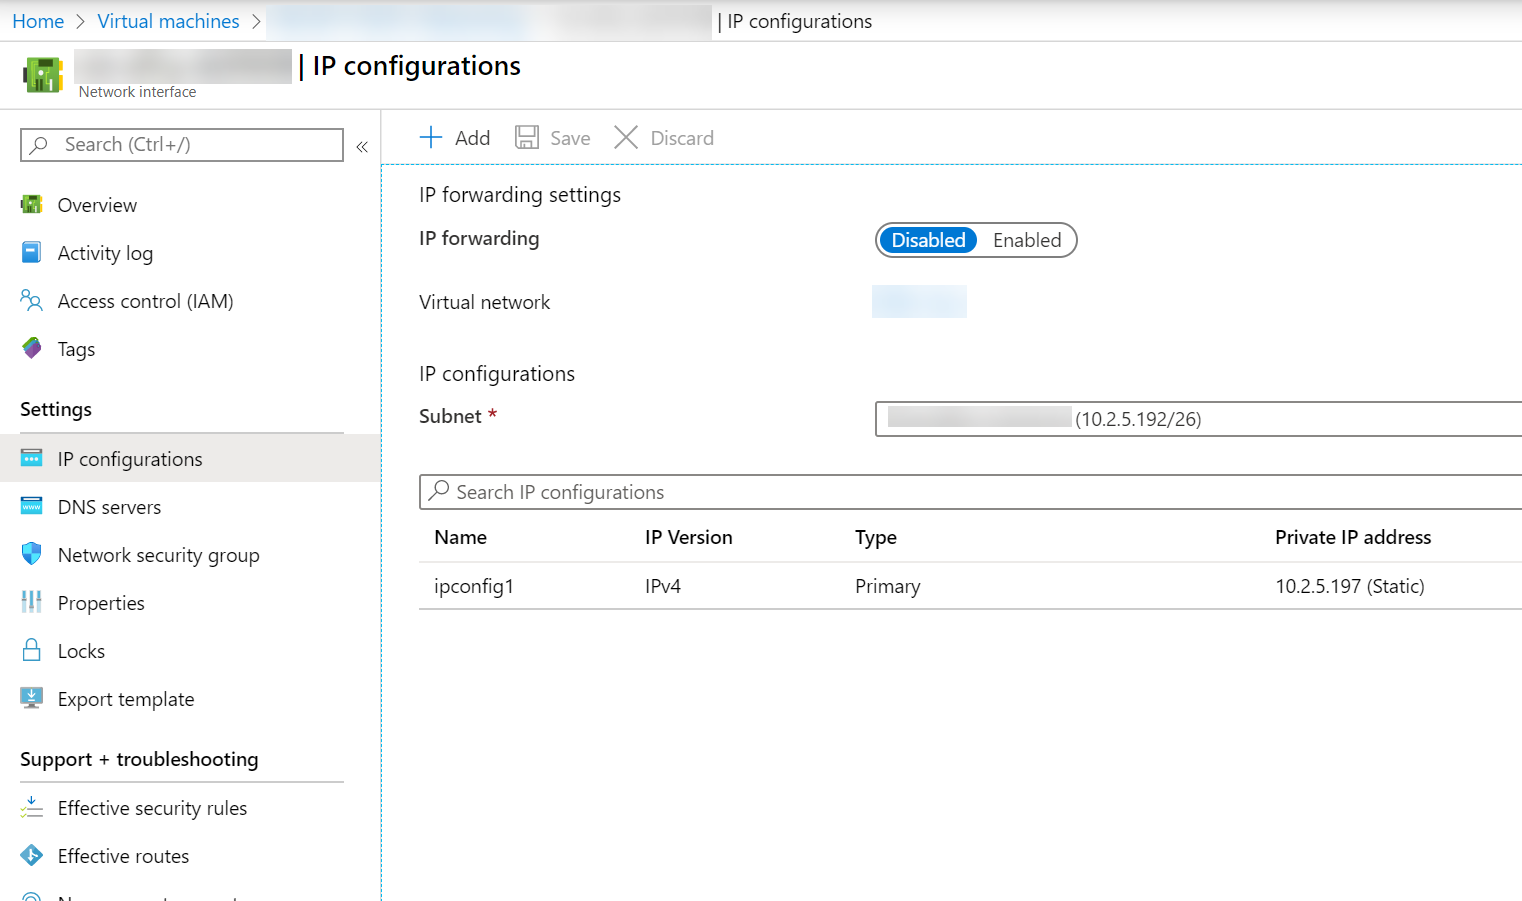This screenshot has width=1522, height=901.
Task: Expand the Support + troubleshooting section
Action: click(139, 759)
